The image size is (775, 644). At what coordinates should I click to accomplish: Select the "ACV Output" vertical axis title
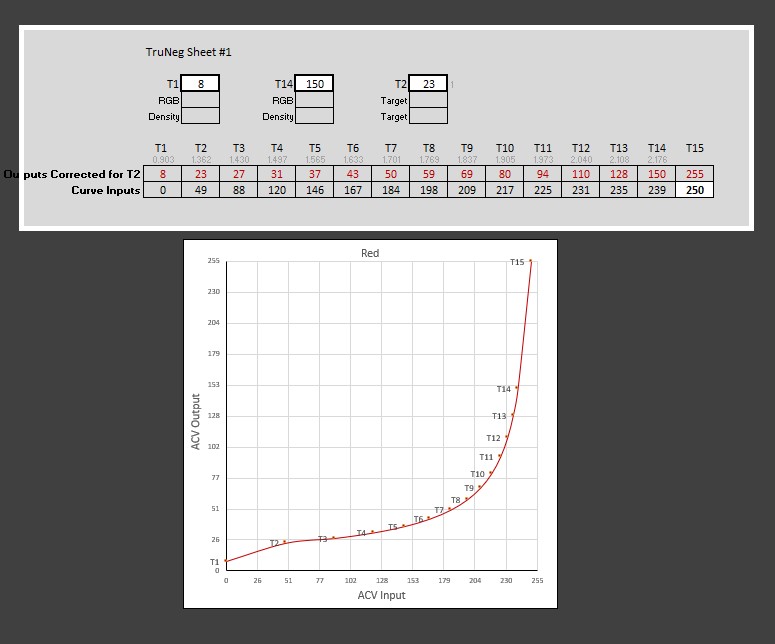196,421
